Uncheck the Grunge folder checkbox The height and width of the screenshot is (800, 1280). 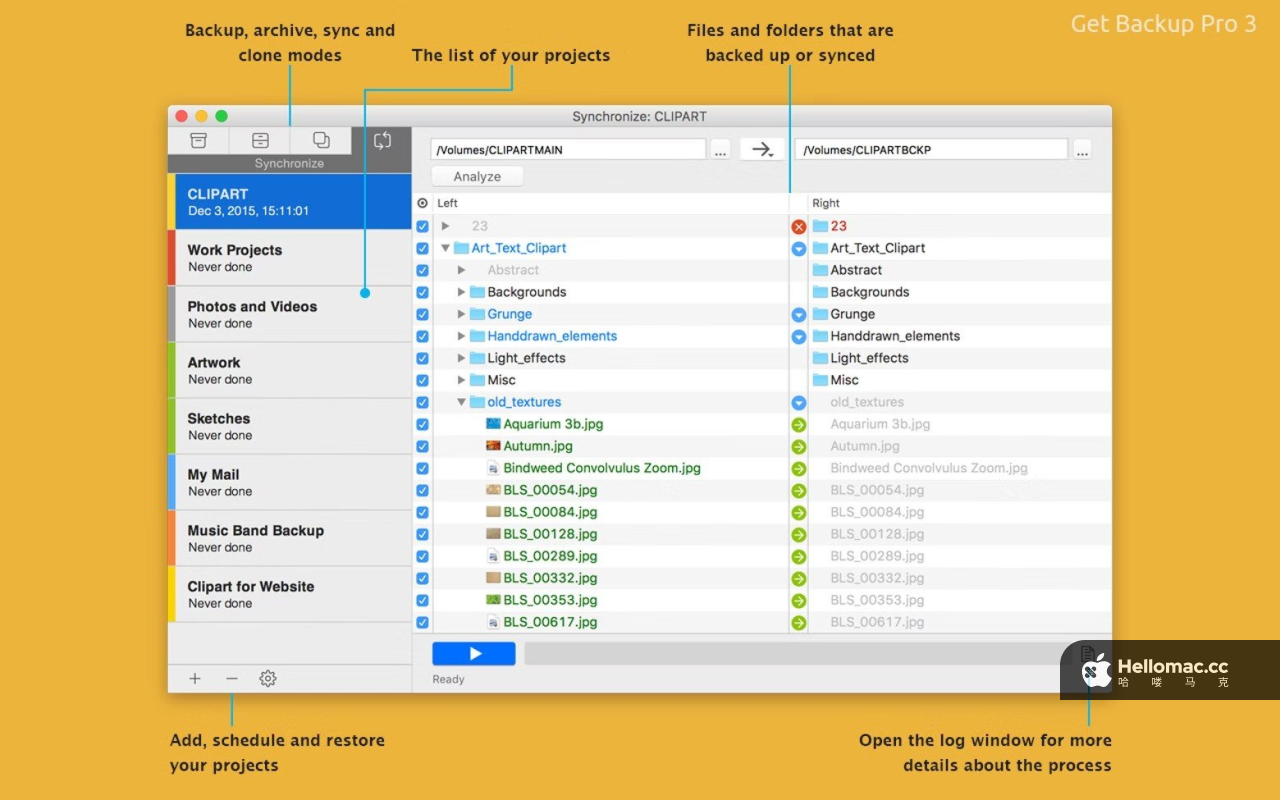pyautogui.click(x=422, y=314)
